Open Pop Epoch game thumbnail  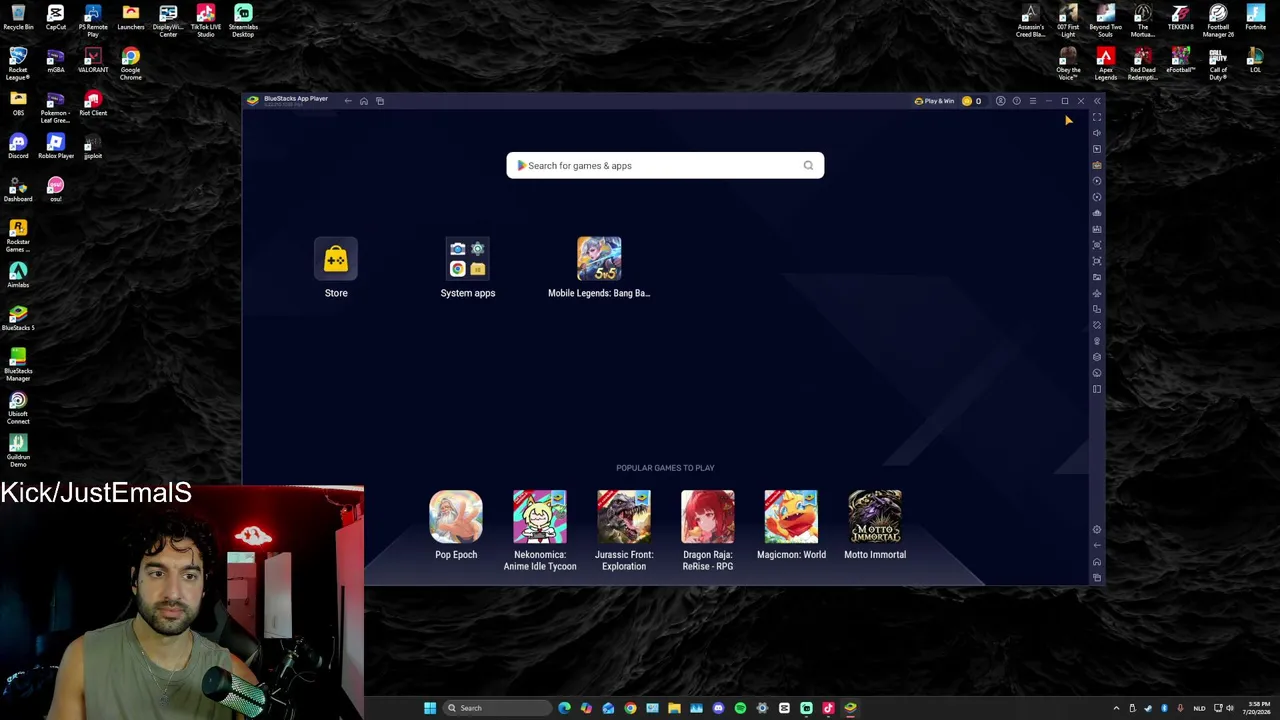(x=456, y=516)
